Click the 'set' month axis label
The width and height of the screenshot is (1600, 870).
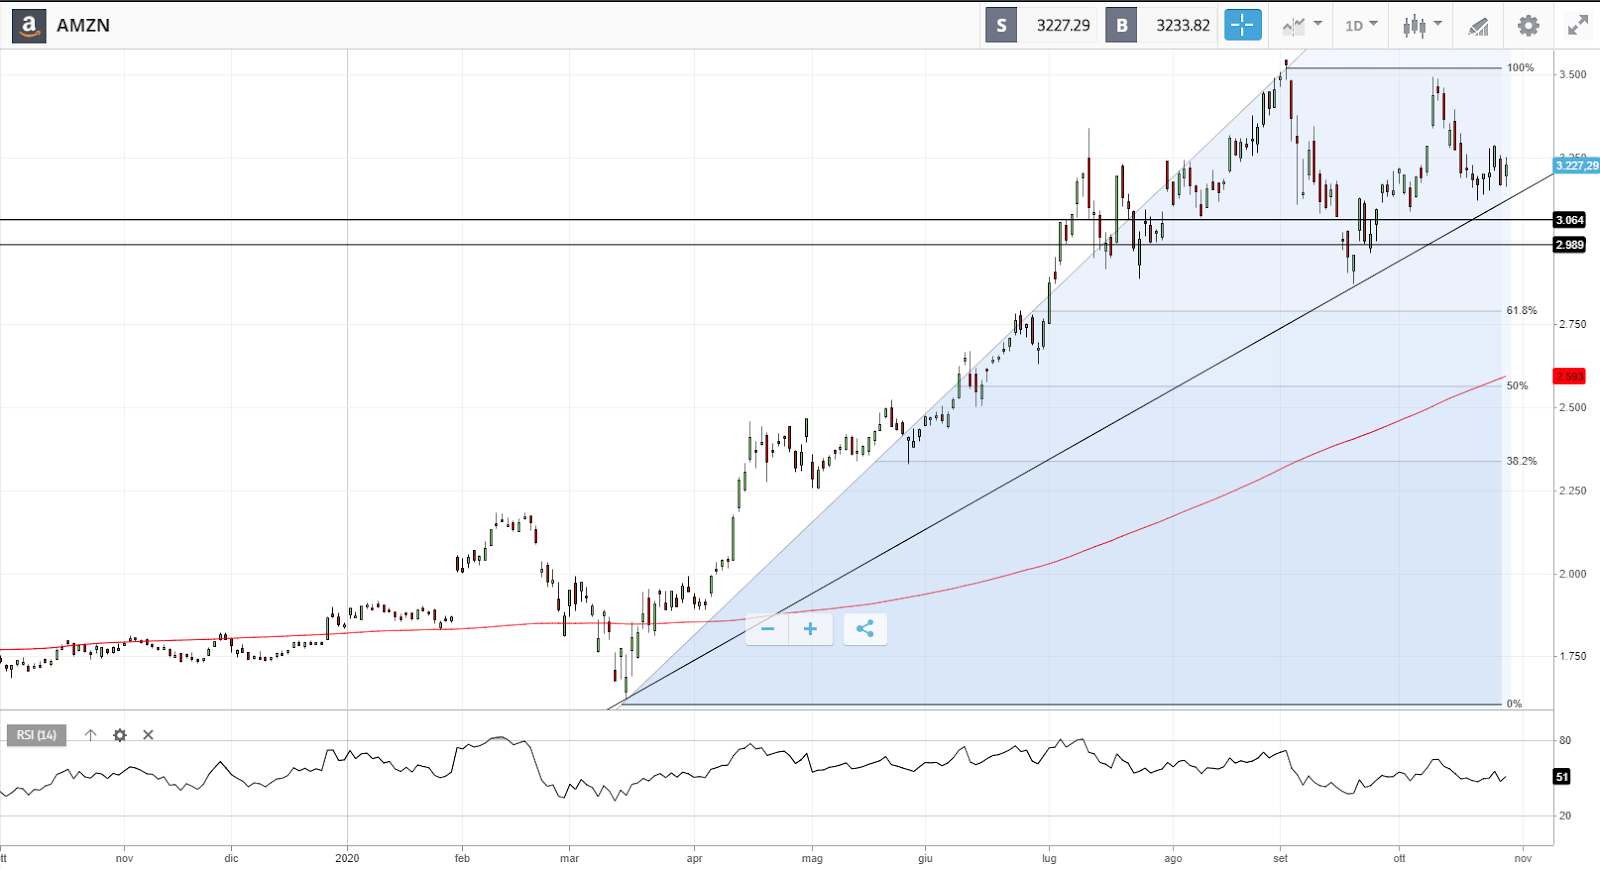pos(1280,858)
